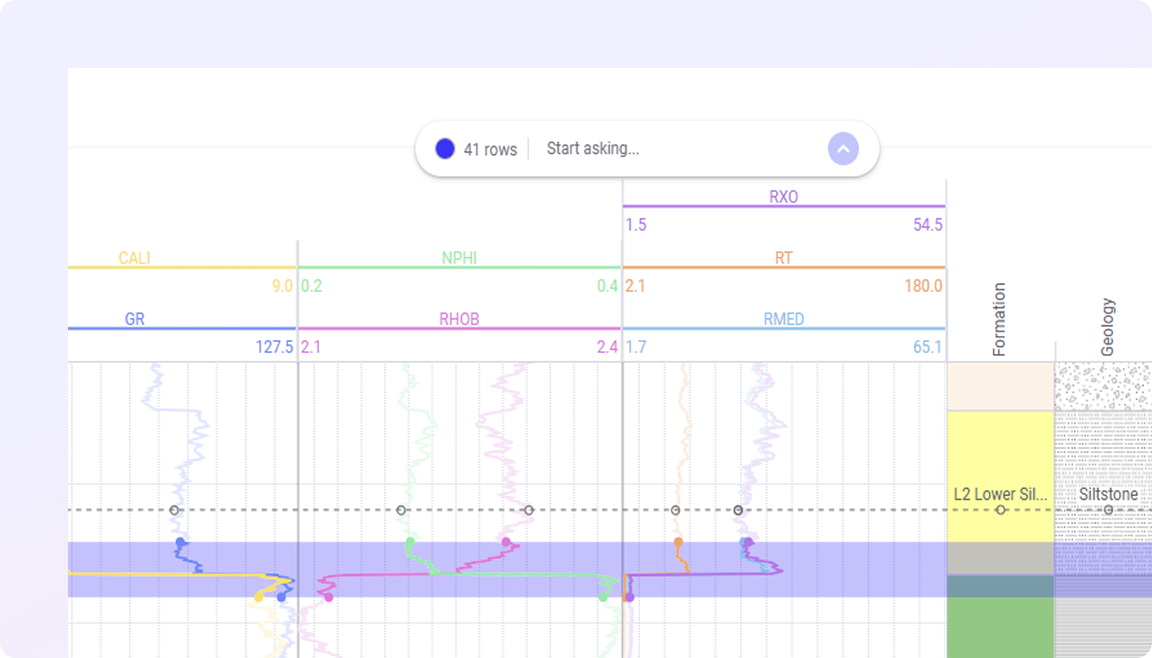
Task: Click the RXO max value 54.5
Action: coord(927,225)
